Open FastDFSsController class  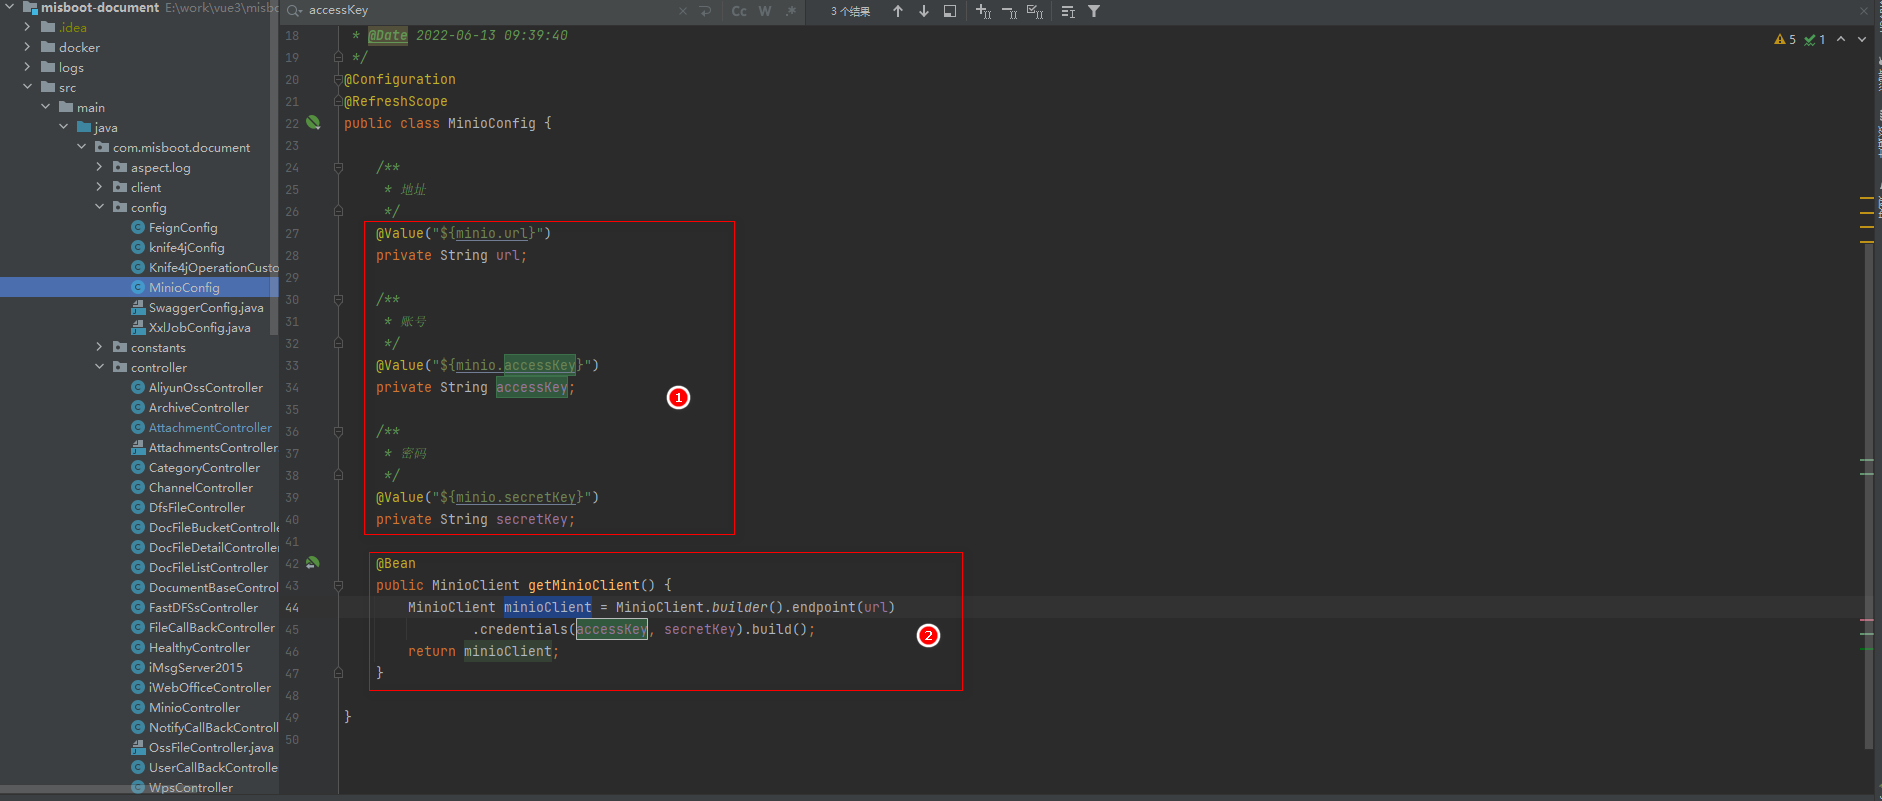point(203,607)
